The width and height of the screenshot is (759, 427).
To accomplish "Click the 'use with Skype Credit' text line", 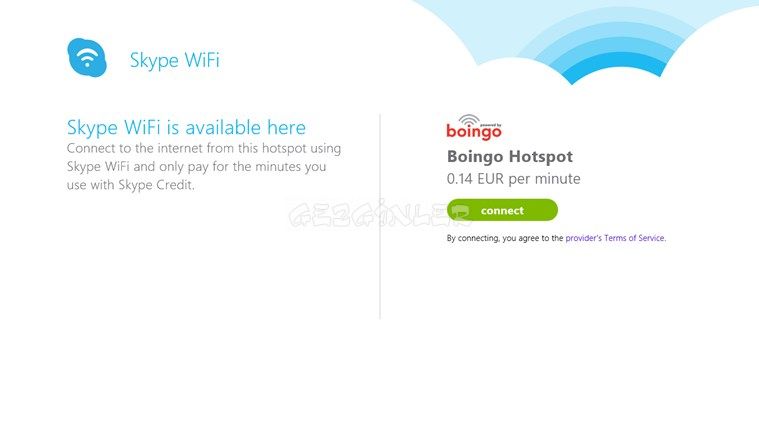I will click(x=131, y=185).
